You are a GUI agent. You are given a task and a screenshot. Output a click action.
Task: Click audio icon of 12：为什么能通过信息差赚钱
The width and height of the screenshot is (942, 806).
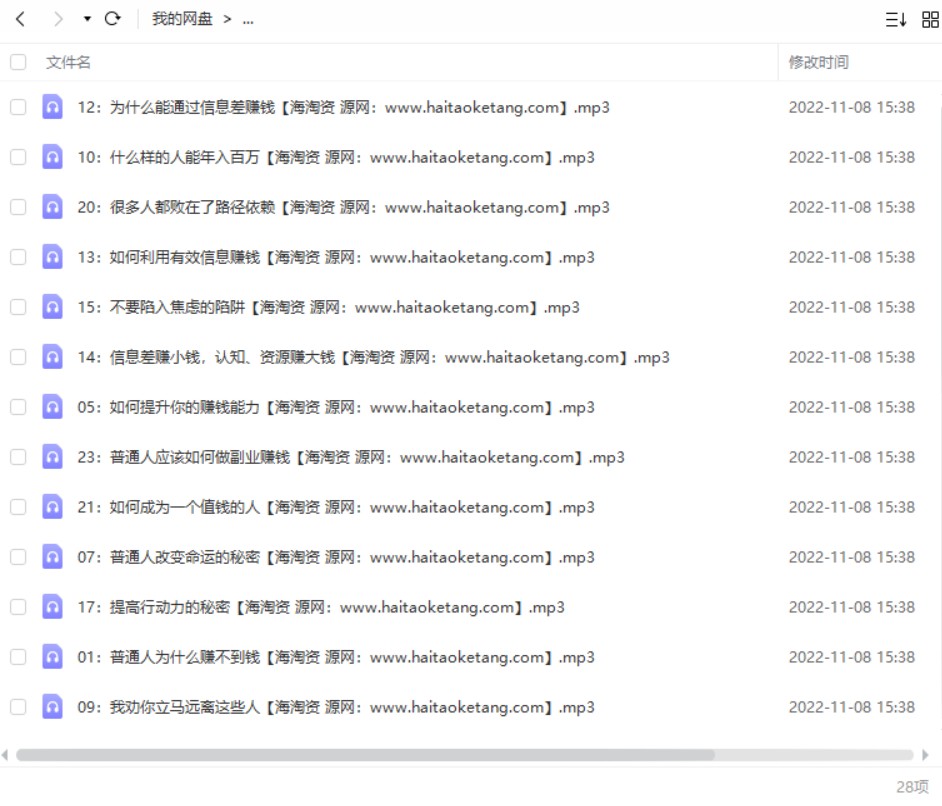(52, 107)
